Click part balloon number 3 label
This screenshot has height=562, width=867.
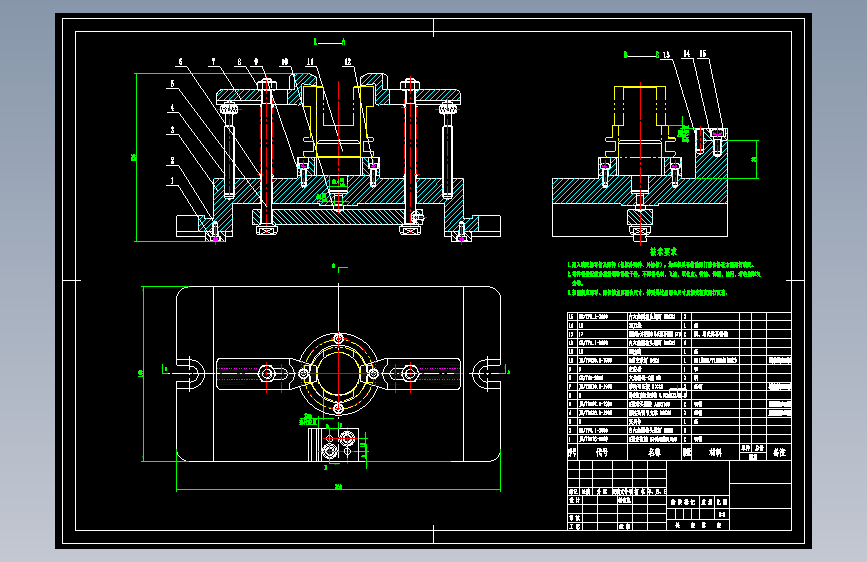[x=173, y=130]
